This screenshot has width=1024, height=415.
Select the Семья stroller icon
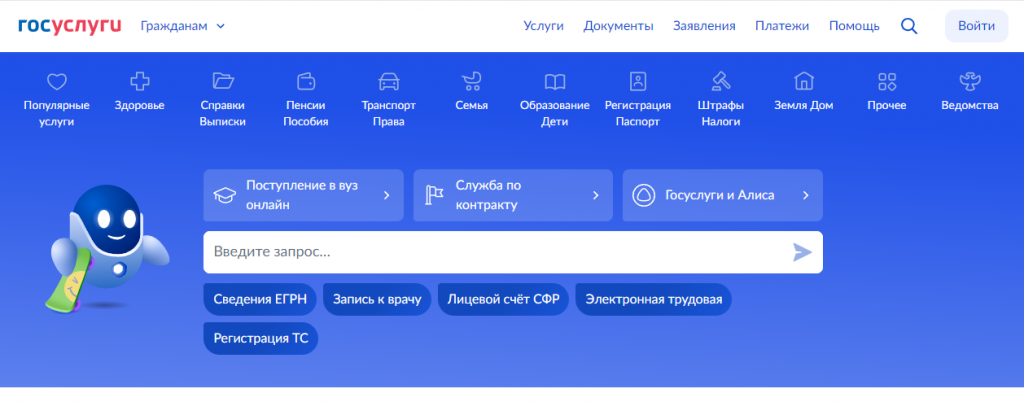click(x=472, y=82)
